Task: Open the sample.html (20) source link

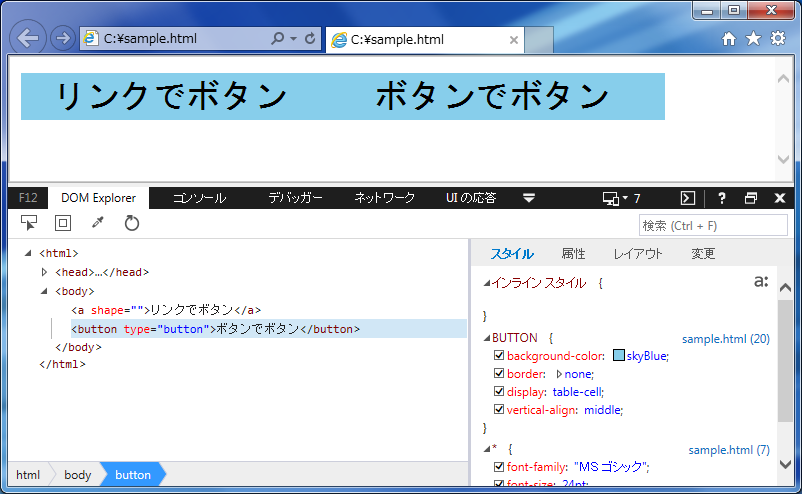Action: point(726,339)
